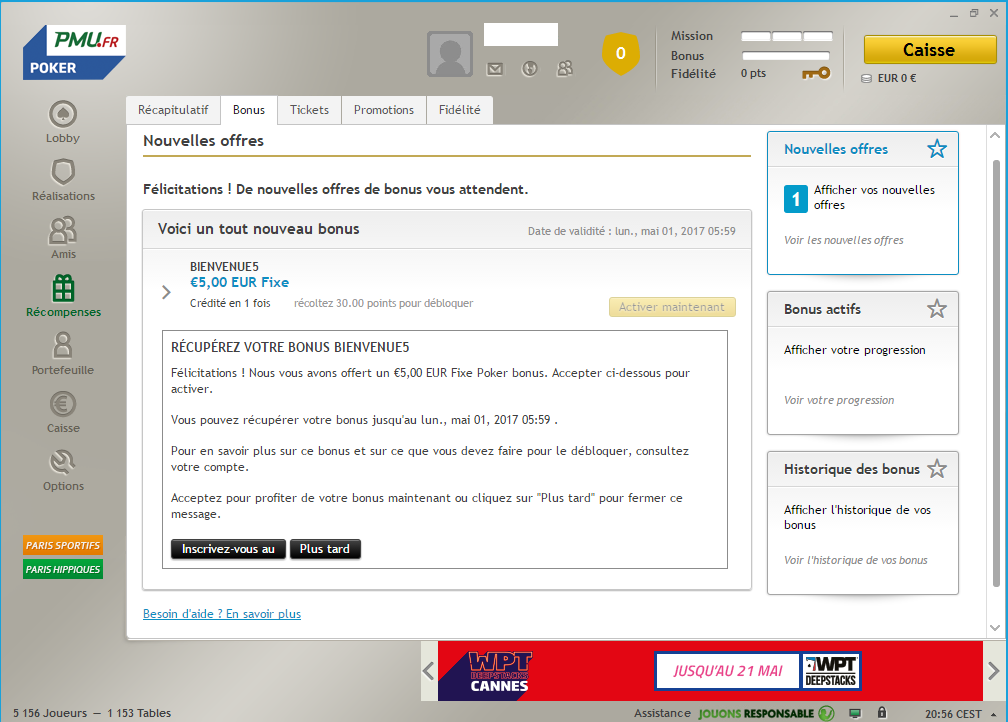
Task: Open Portefeuille in the sidebar
Action: click(x=63, y=348)
